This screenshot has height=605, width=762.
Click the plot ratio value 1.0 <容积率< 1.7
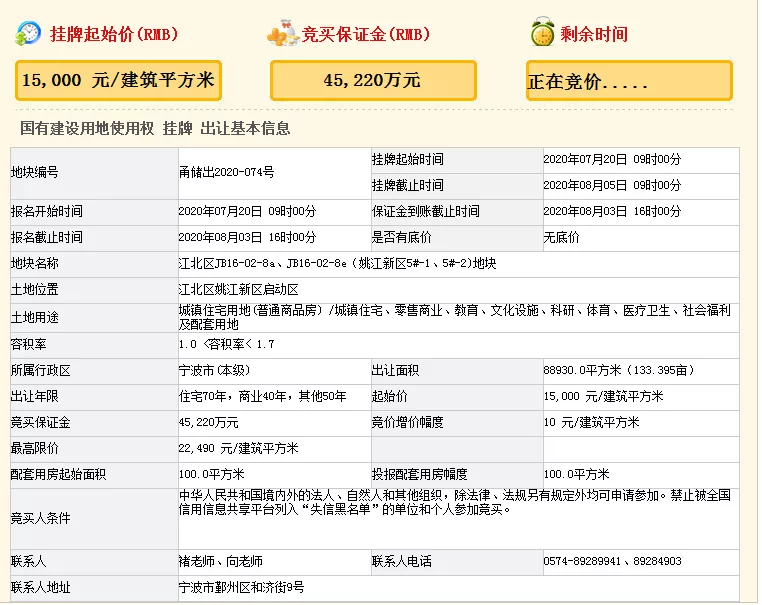click(x=226, y=345)
